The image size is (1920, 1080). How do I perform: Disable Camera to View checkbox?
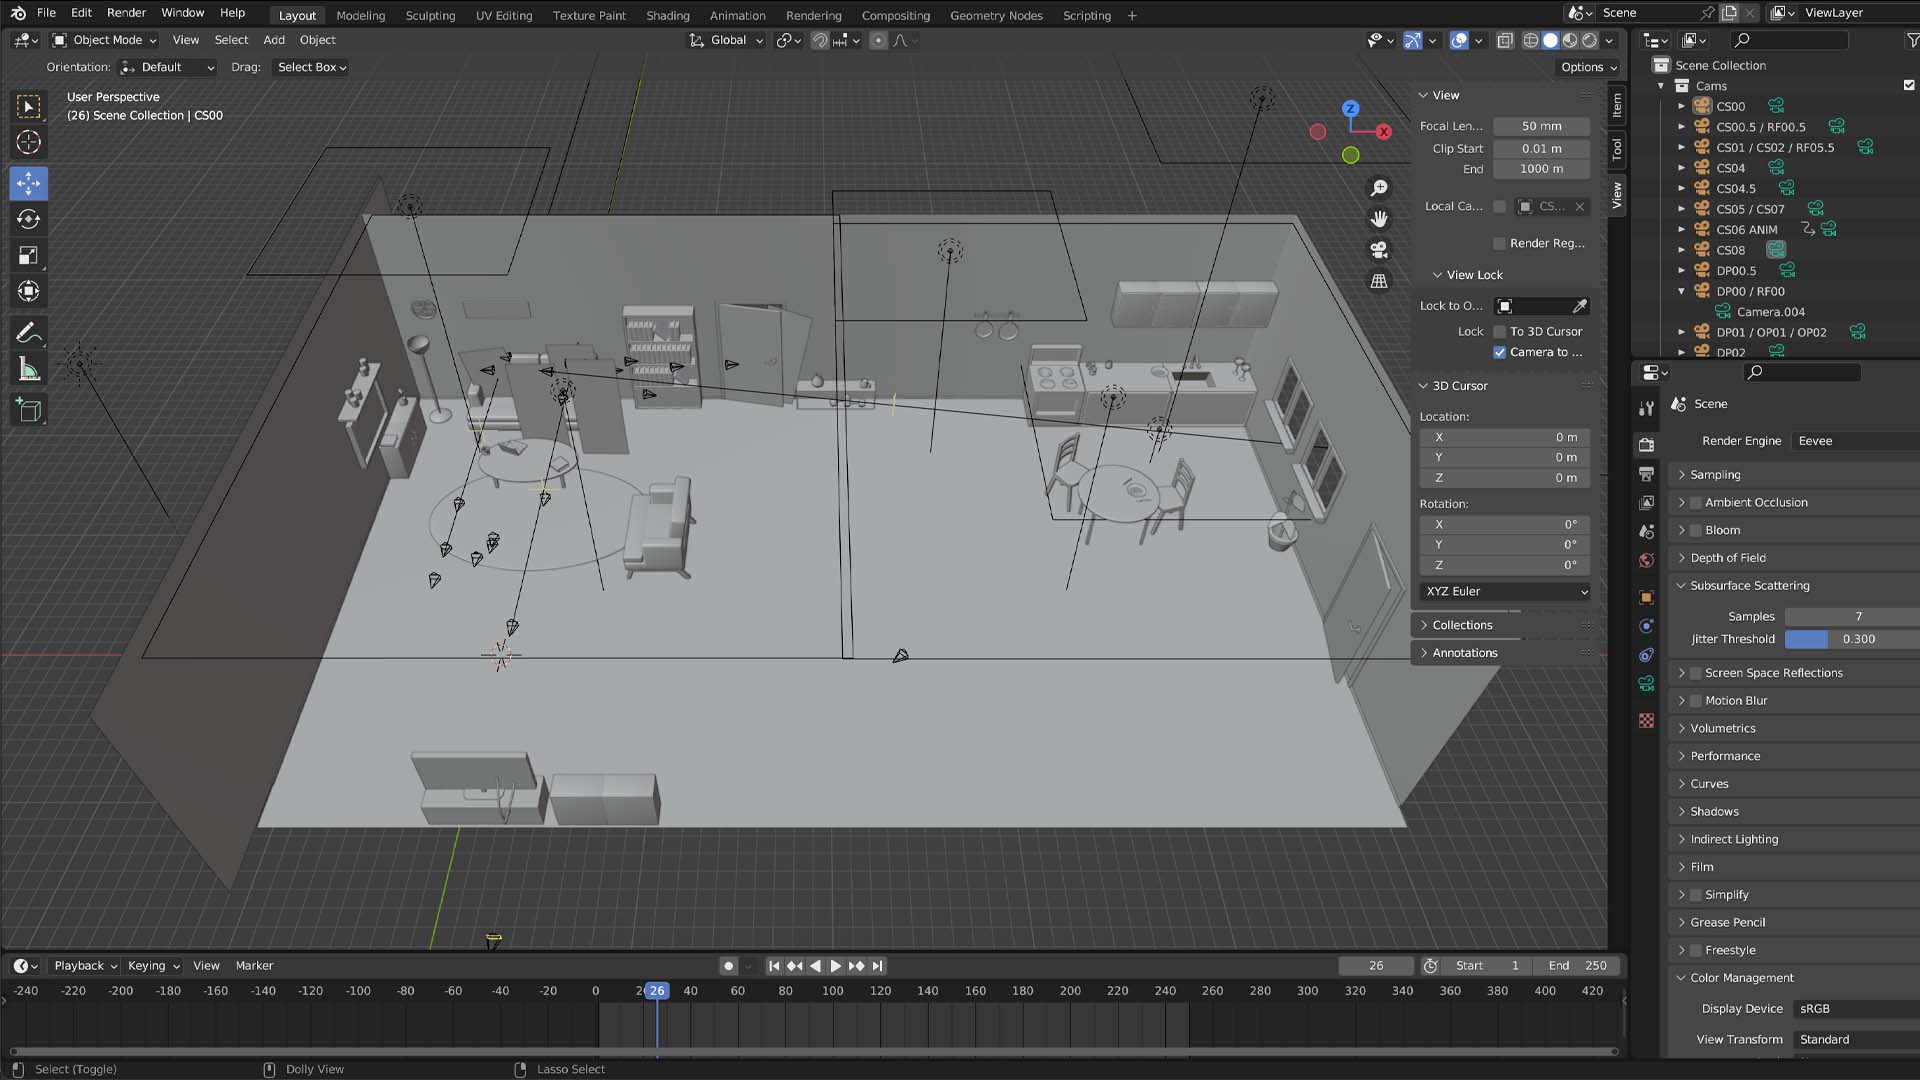click(1499, 352)
